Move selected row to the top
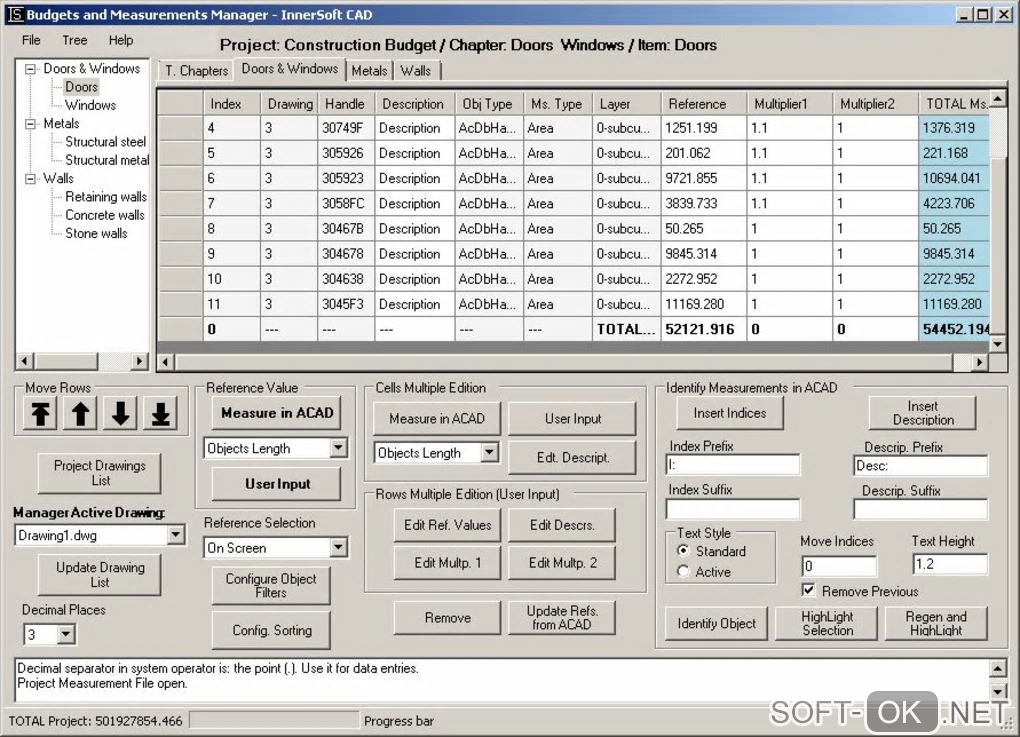This screenshot has height=737, width=1020. (x=40, y=414)
